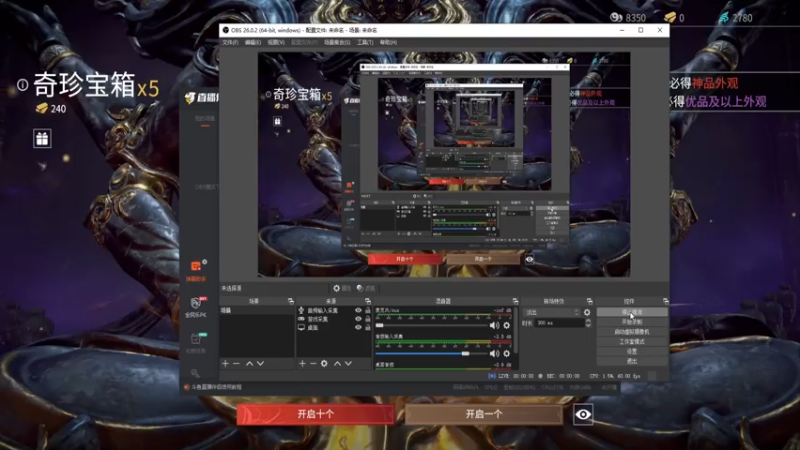This screenshot has width=800, height=450.
Task: Click the transition duration stepper arrows
Action: (588, 323)
